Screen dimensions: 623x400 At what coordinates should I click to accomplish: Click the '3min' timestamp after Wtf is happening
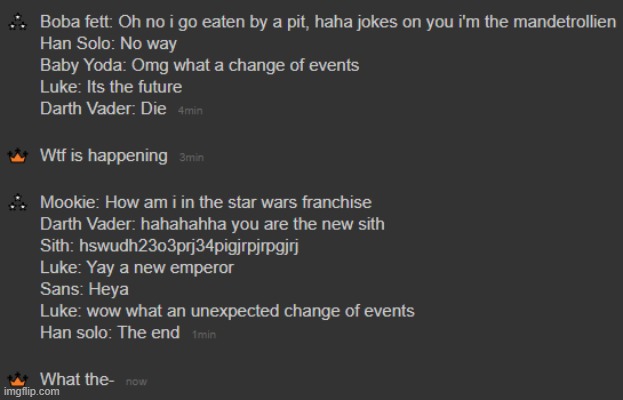point(192,158)
